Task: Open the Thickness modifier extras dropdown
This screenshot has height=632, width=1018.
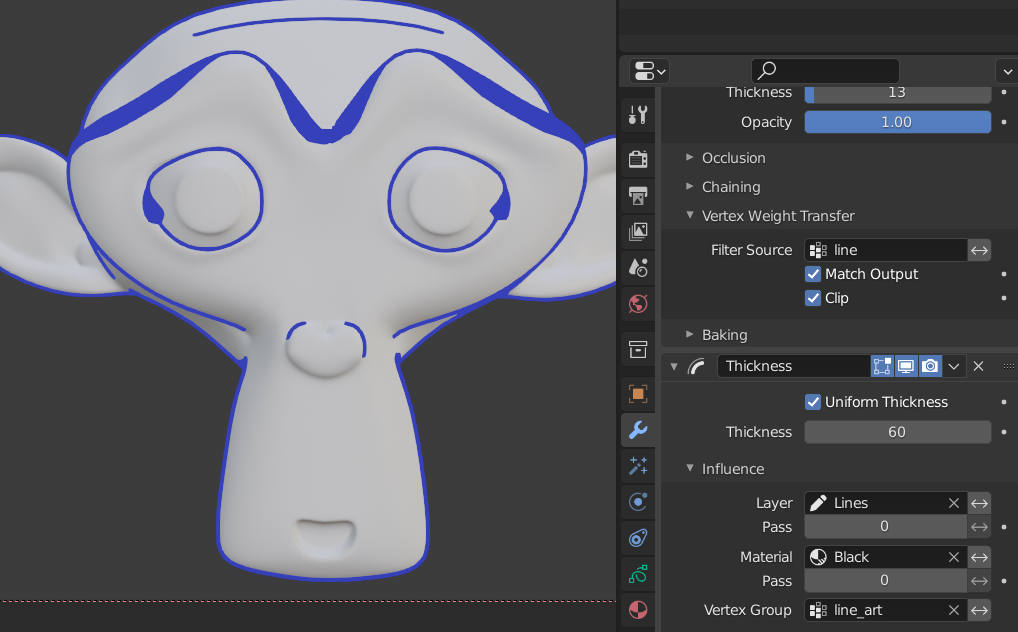Action: pos(954,366)
